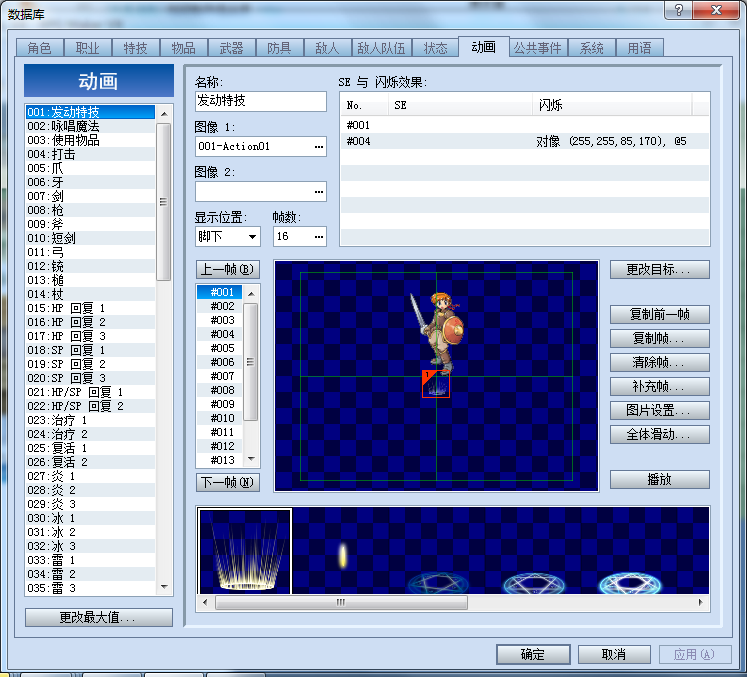The image size is (747, 677).
Task: Select animation 007:剑
Action: [x=90, y=196]
